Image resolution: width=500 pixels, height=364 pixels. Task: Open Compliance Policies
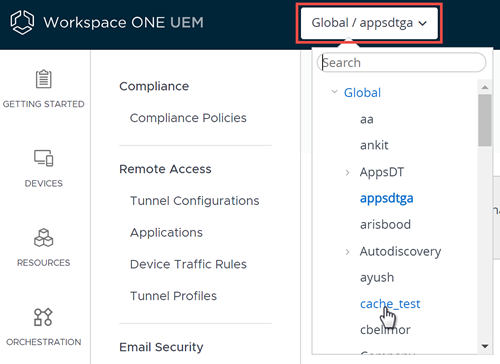(x=188, y=118)
